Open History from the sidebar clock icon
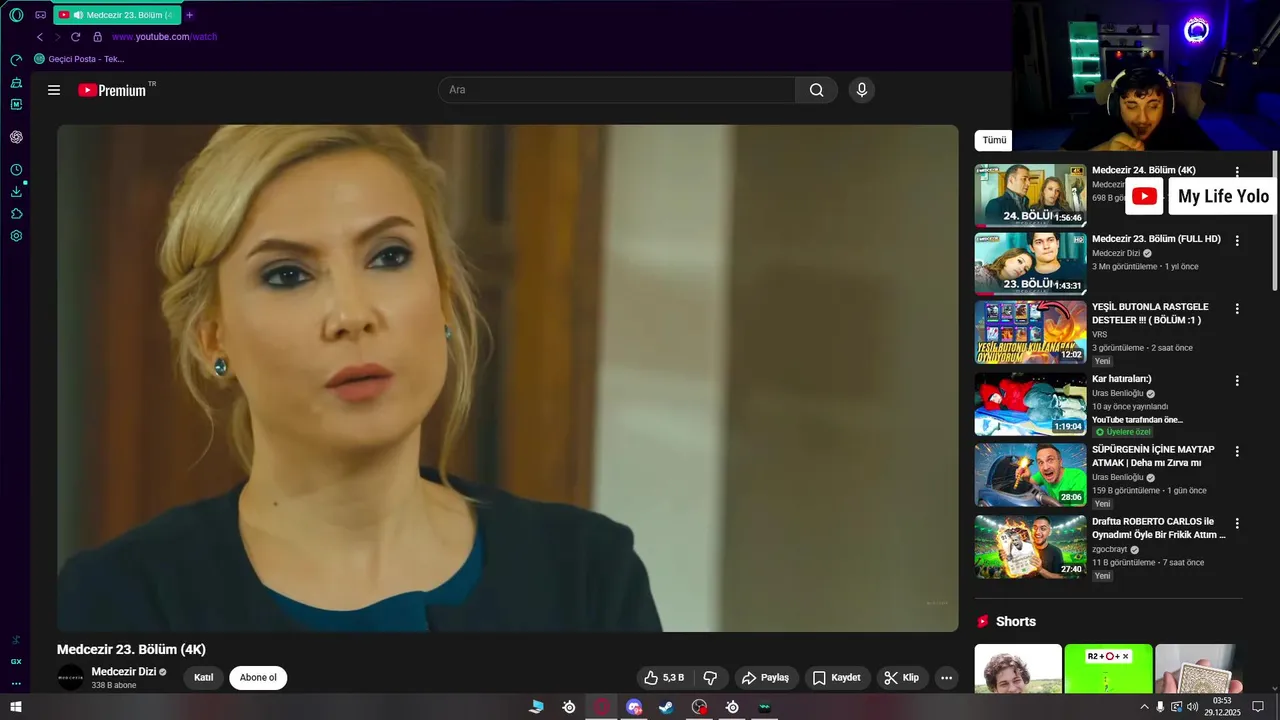Image resolution: width=1280 pixels, height=720 pixels. tap(16, 170)
